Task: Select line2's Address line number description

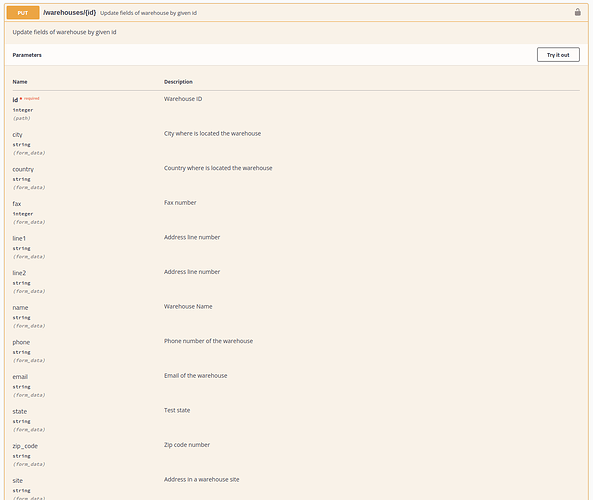Action: pos(192,272)
